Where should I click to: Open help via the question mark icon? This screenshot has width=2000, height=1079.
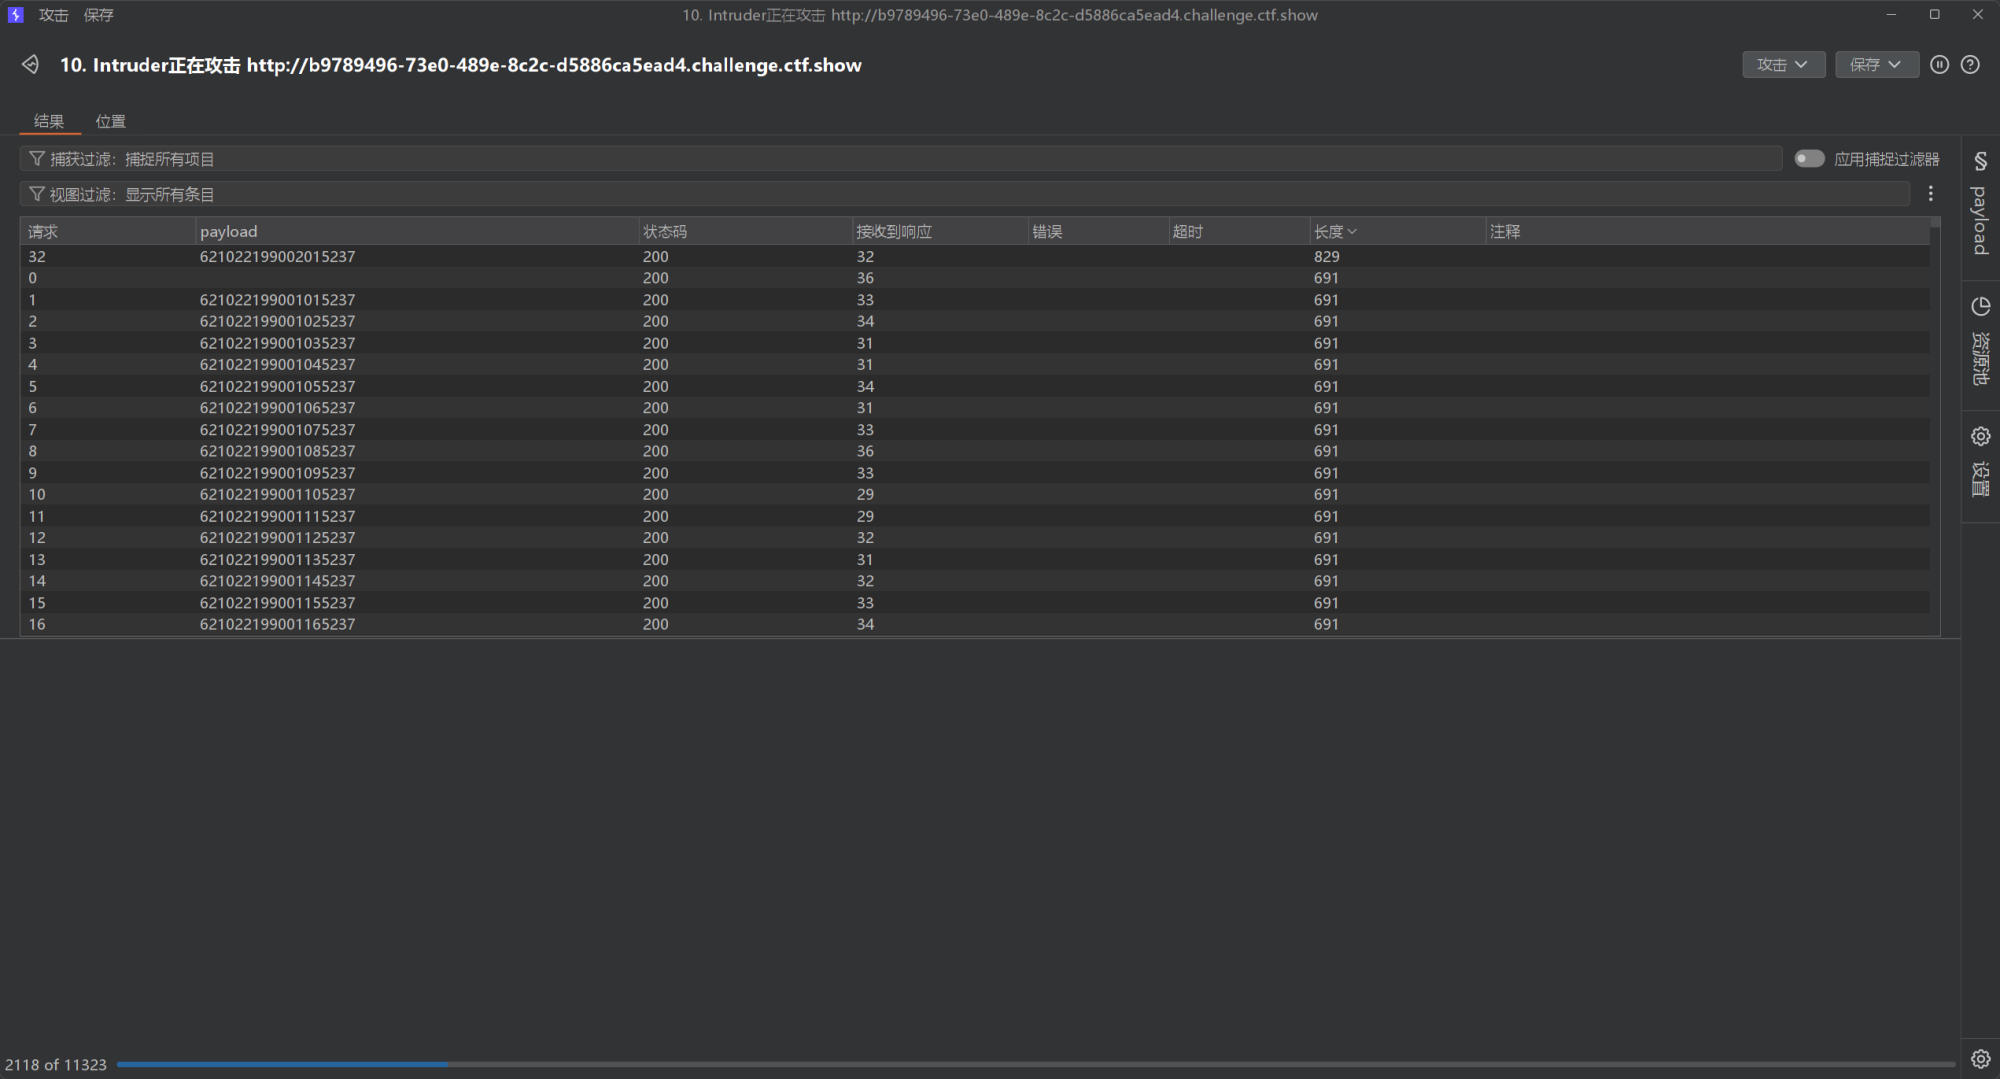pos(1970,65)
